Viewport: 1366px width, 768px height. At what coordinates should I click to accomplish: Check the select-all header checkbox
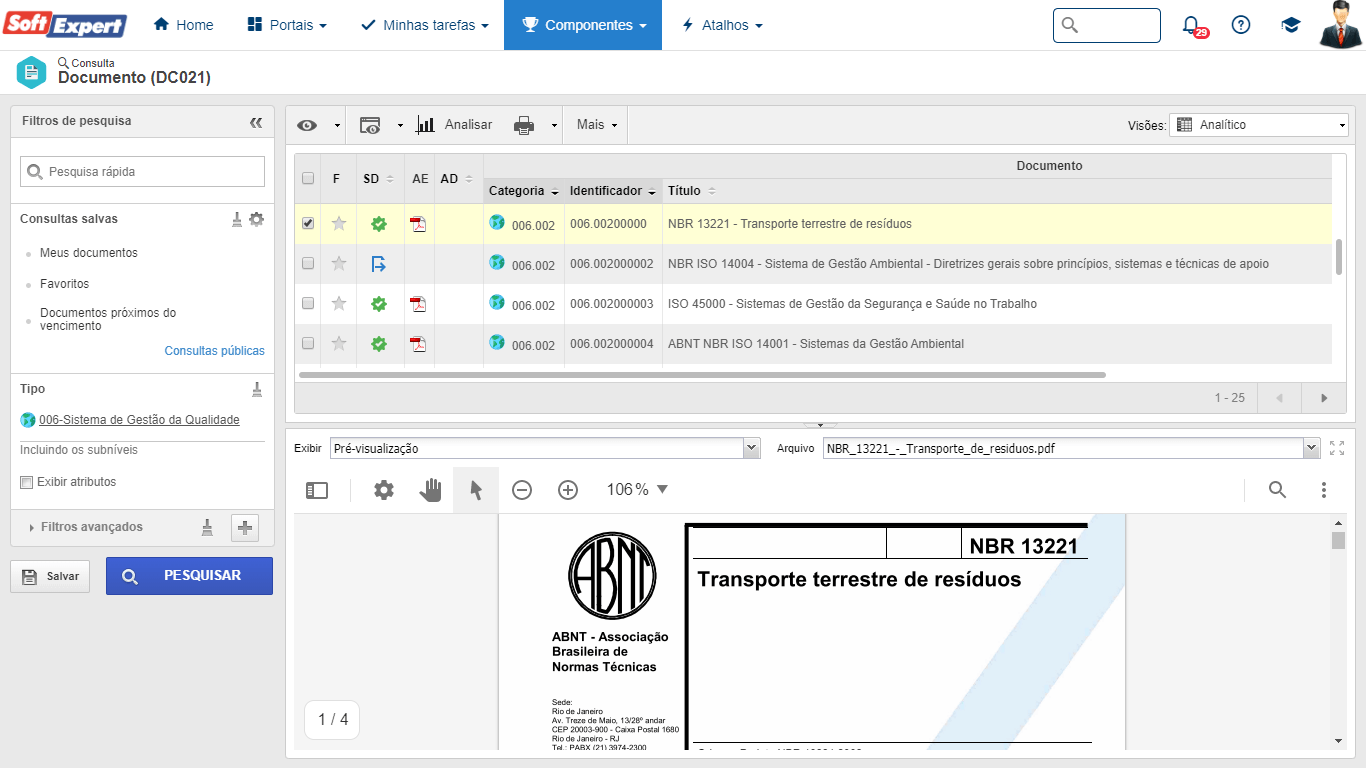point(308,179)
